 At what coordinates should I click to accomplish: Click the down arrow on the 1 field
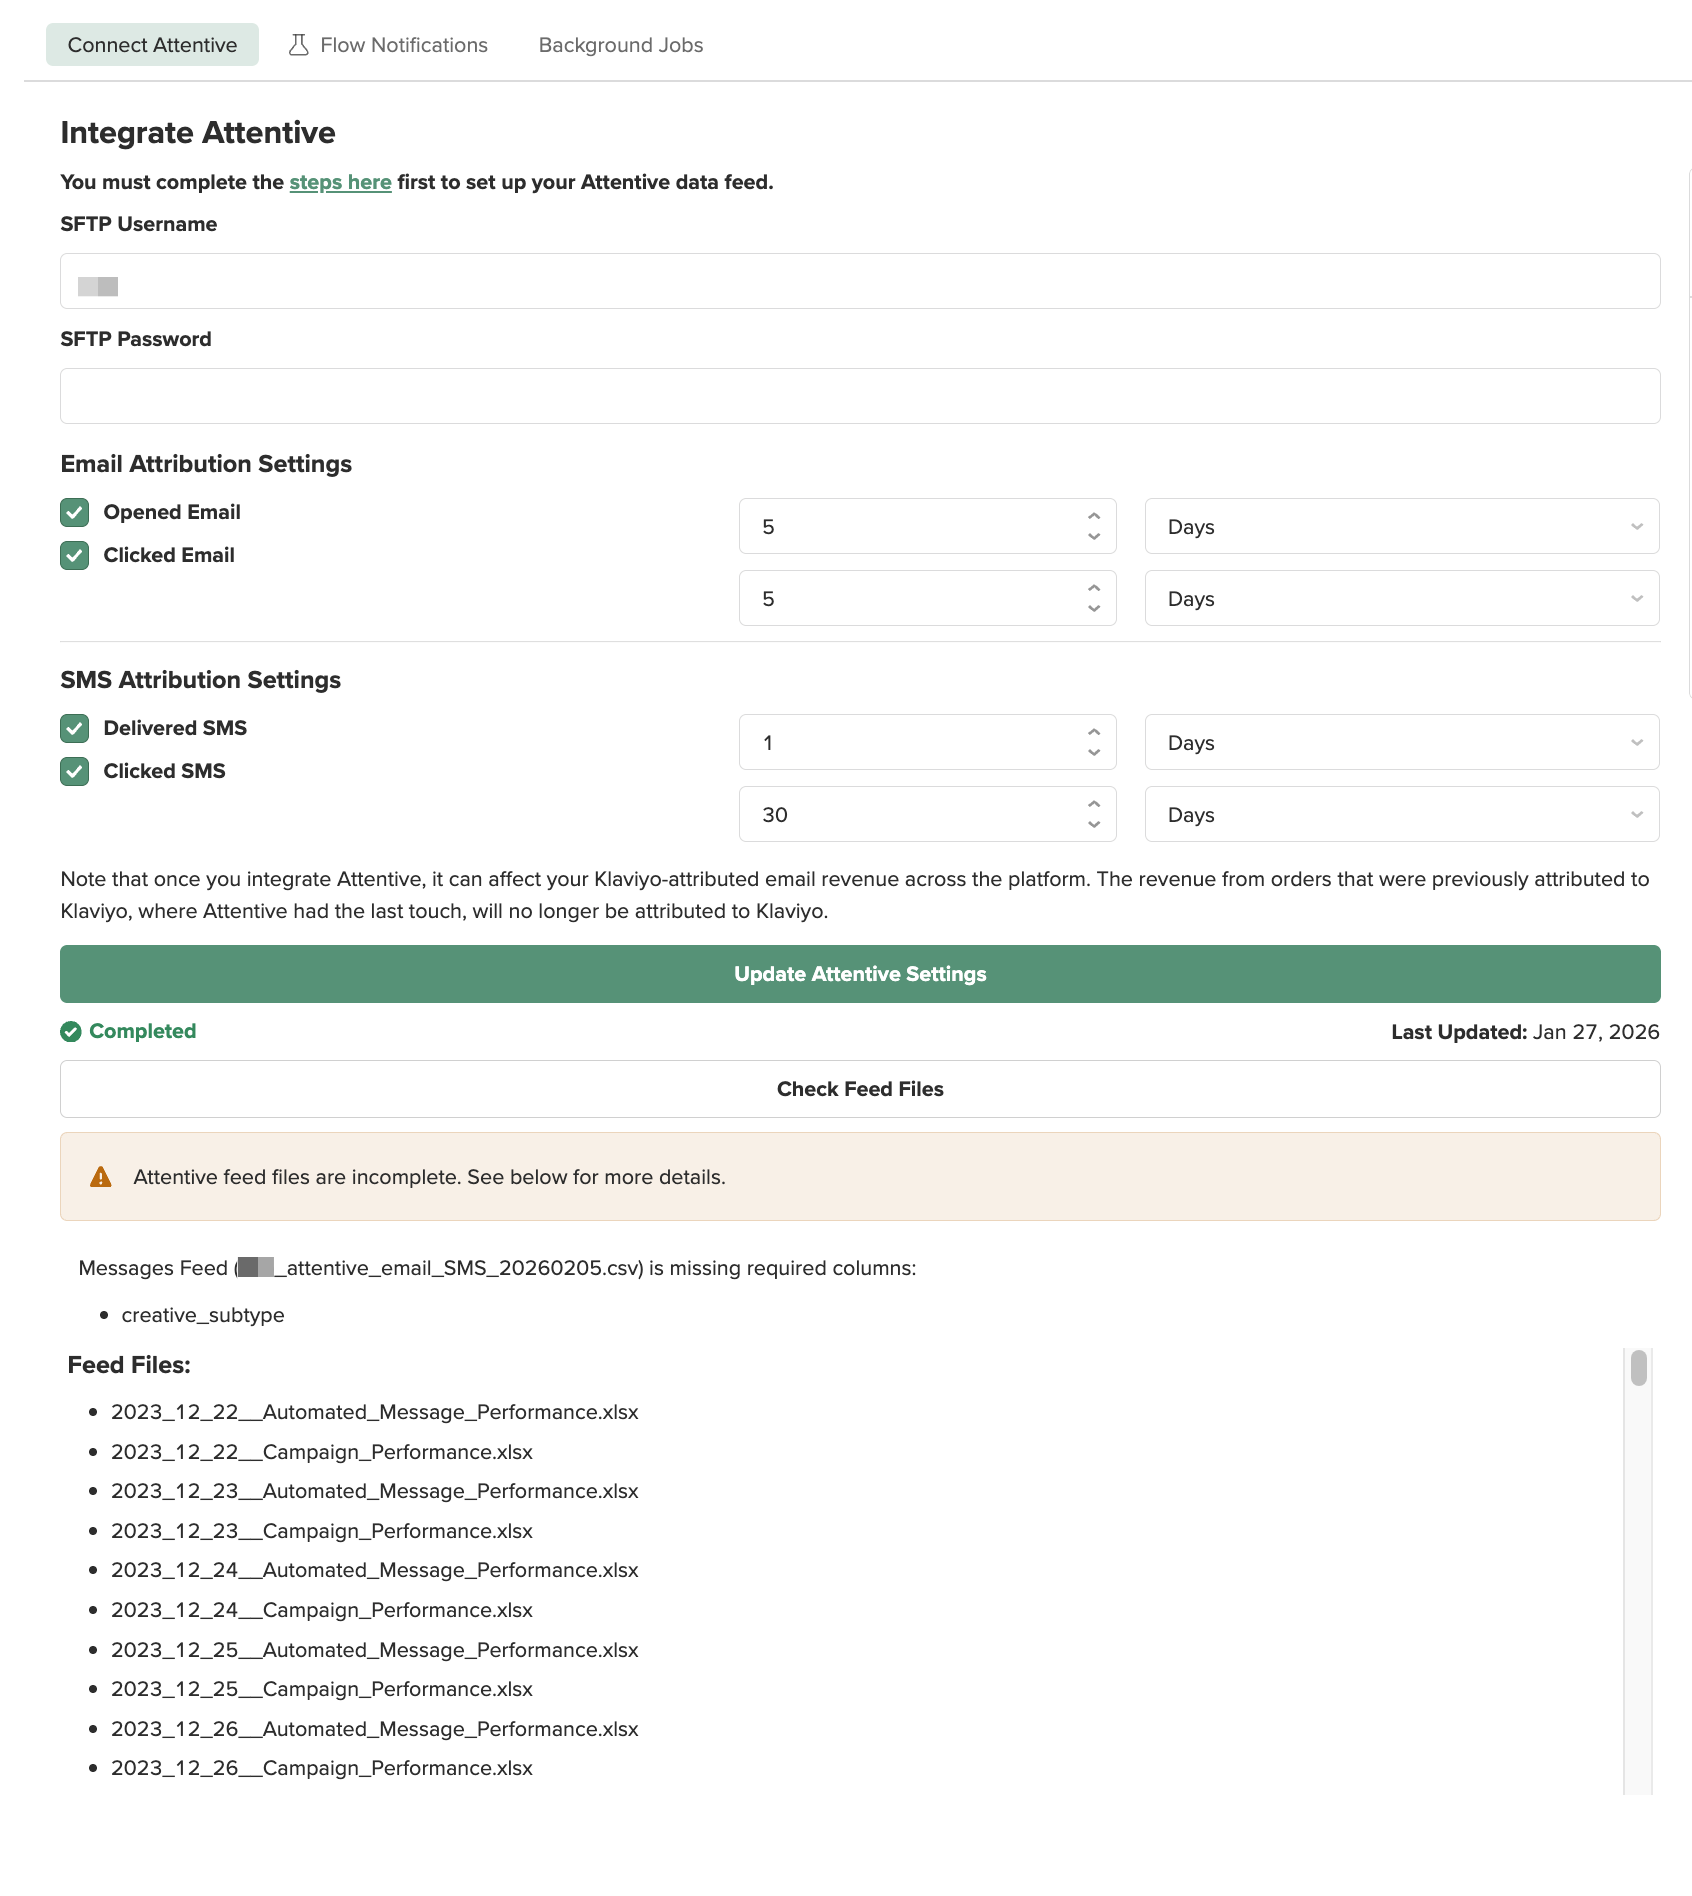coord(1094,753)
